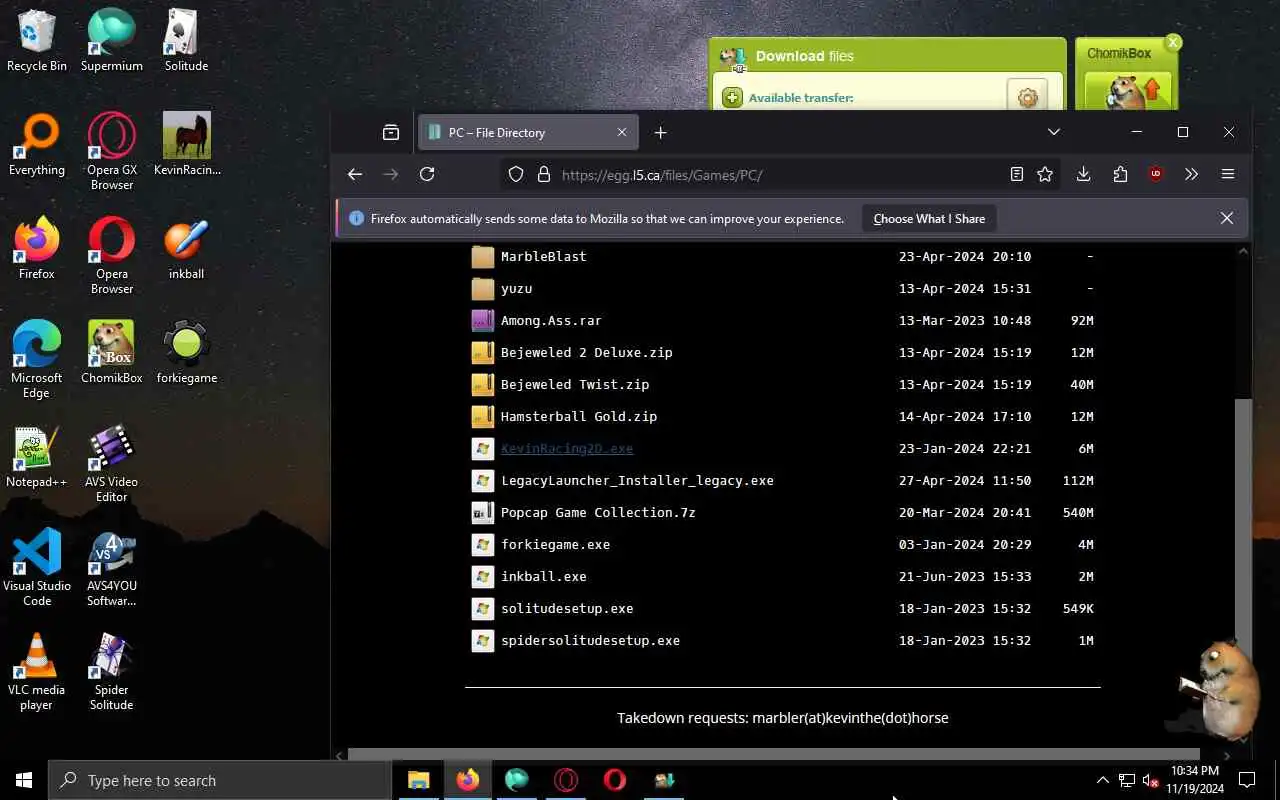This screenshot has height=800, width=1280.
Task: Open the taskbar volume control
Action: (x=1151, y=780)
